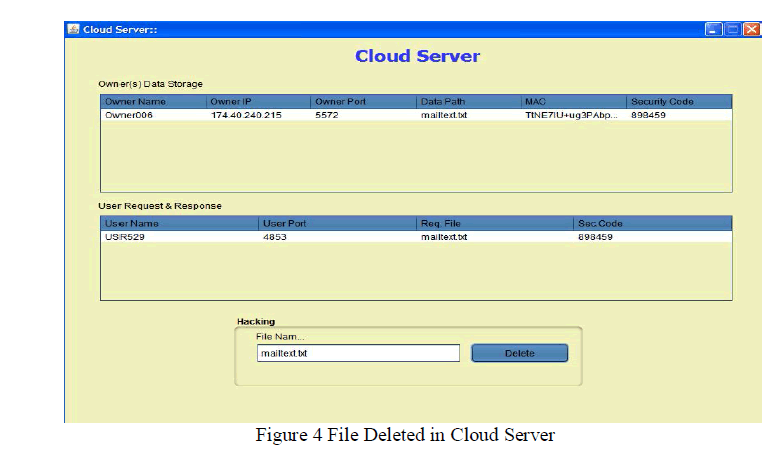Close the Cloud Server window
This screenshot has height=462, width=771.
point(750,29)
